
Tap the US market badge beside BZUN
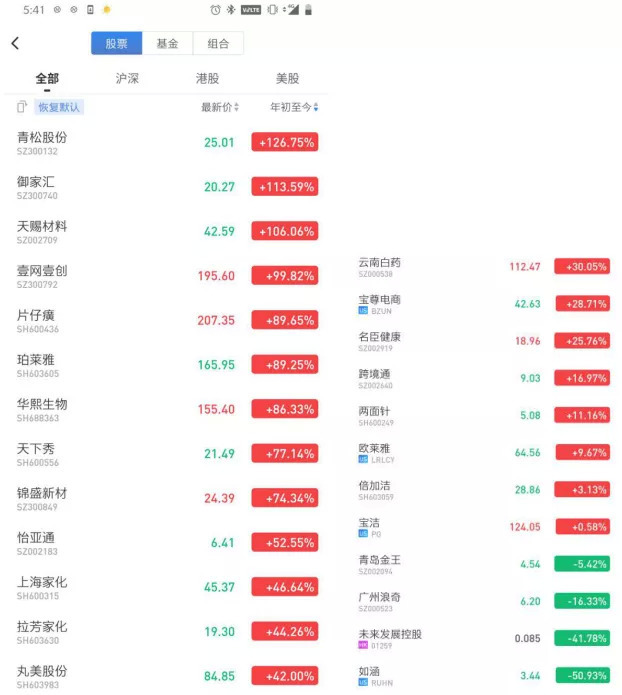pyautogui.click(x=363, y=311)
